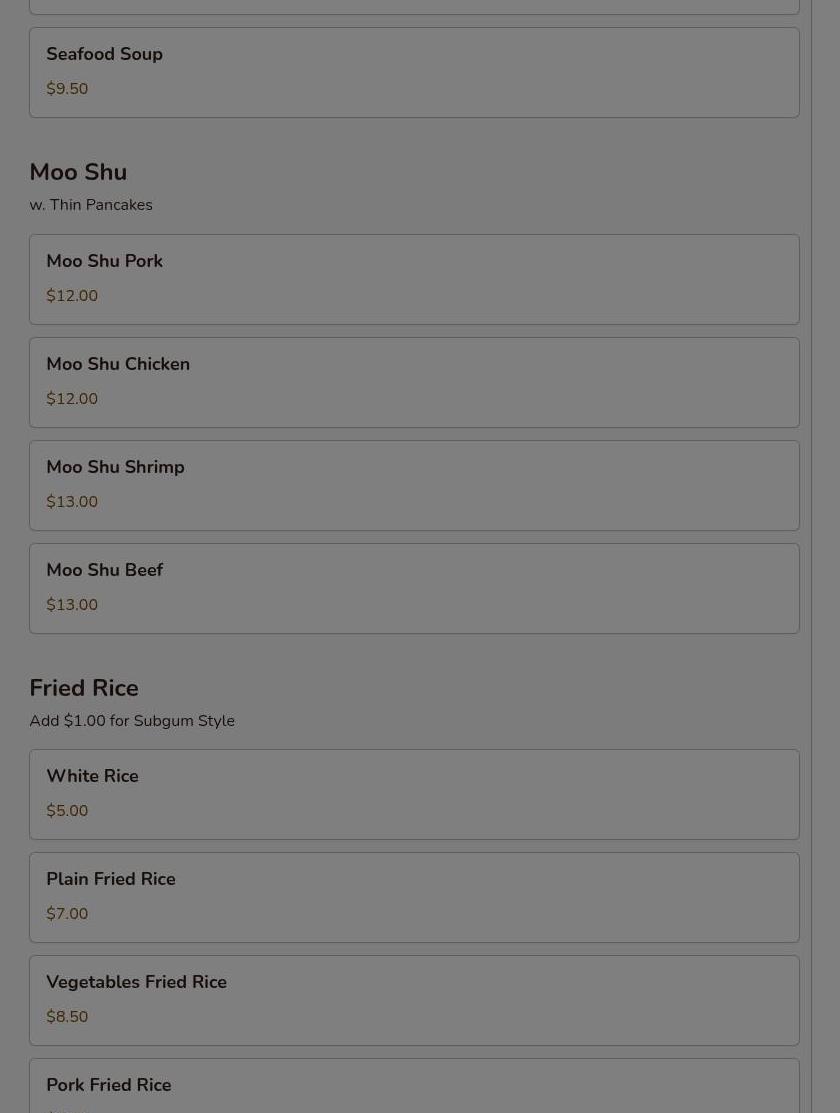The image size is (840, 1113).
Task: Click the $9.50 Seafood Soup price
Action: [67, 89]
